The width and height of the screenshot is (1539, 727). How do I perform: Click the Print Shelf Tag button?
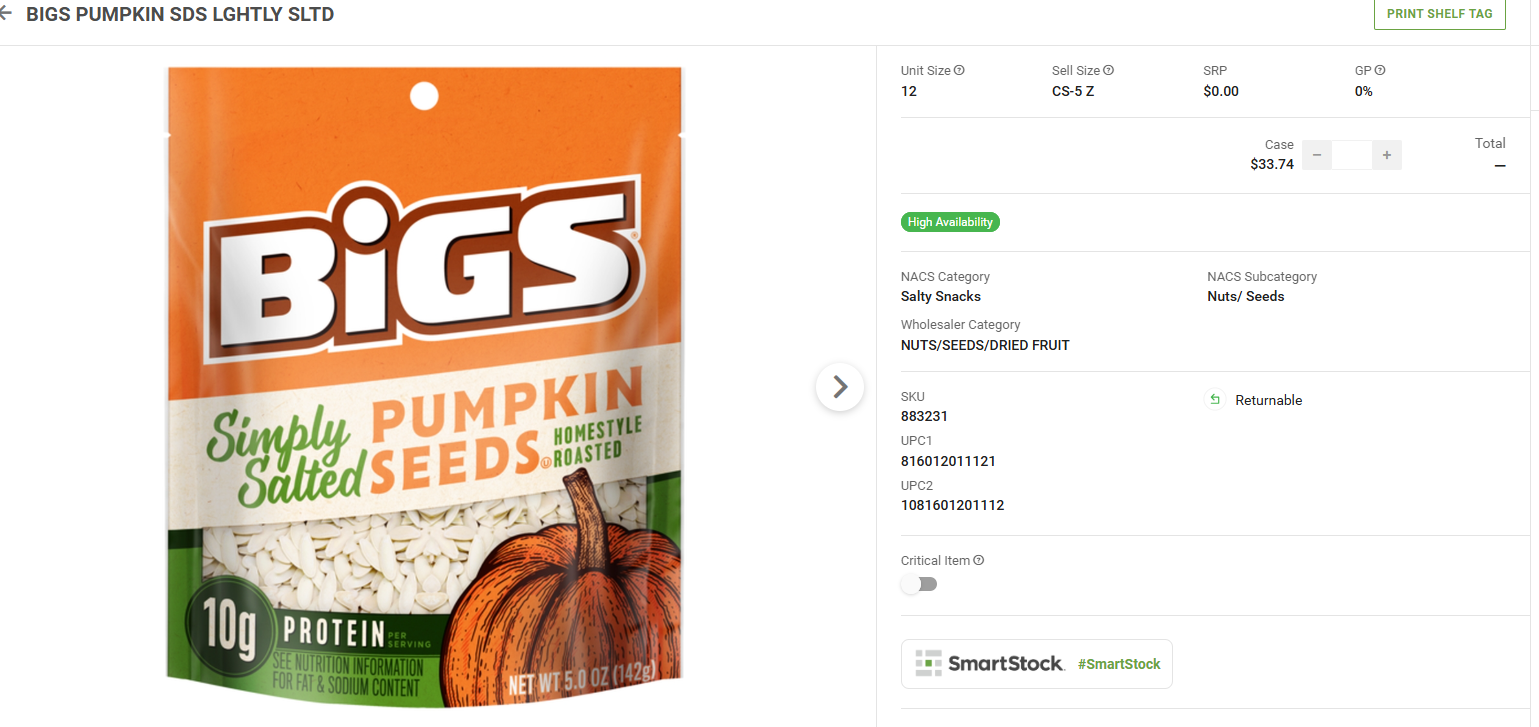[x=1439, y=14]
